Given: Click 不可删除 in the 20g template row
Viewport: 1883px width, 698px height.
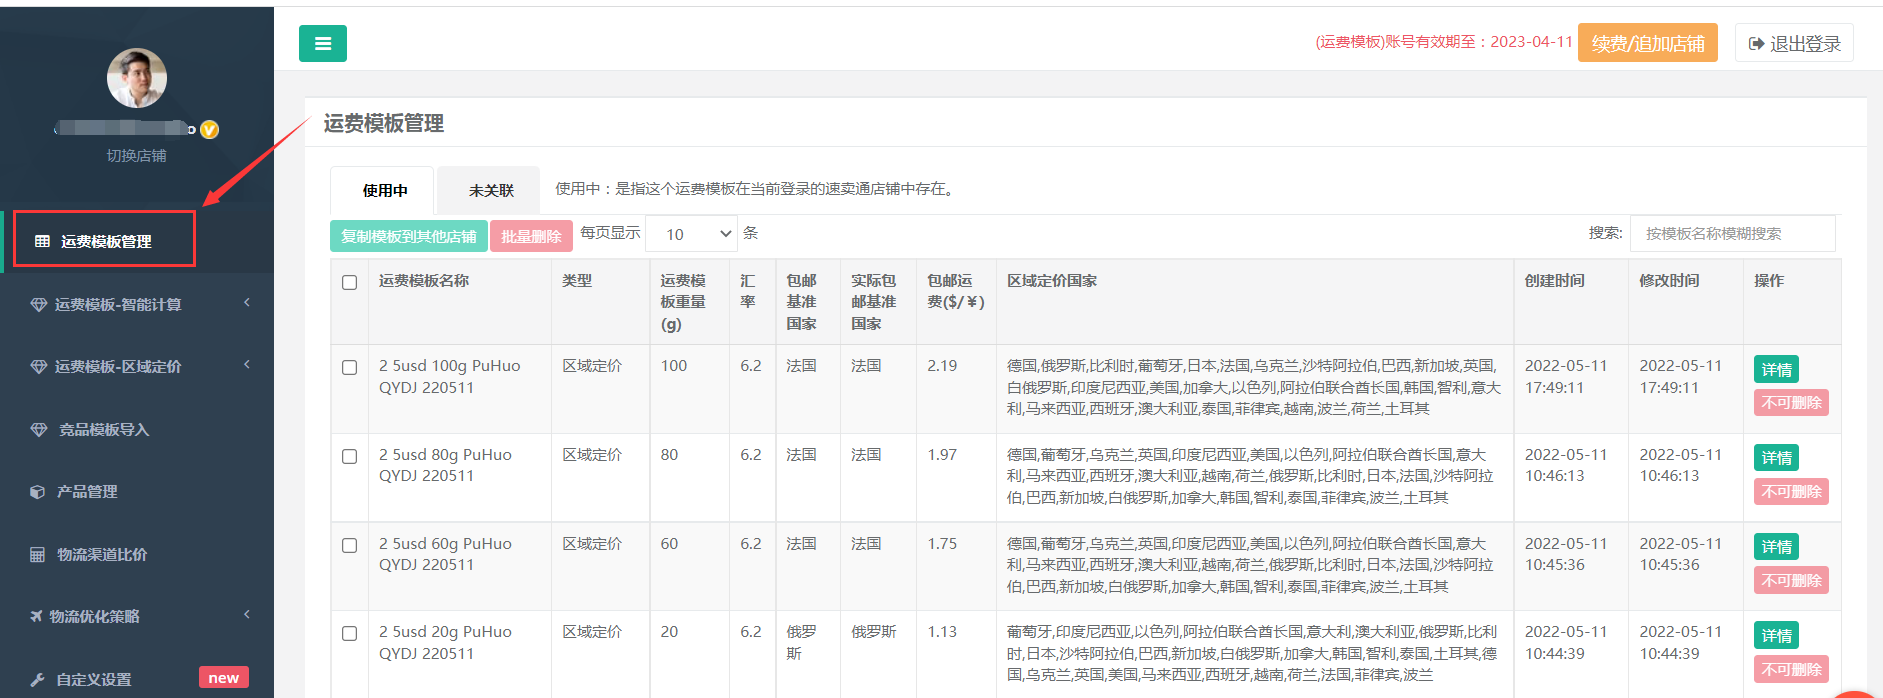Looking at the screenshot, I should (x=1791, y=670).
